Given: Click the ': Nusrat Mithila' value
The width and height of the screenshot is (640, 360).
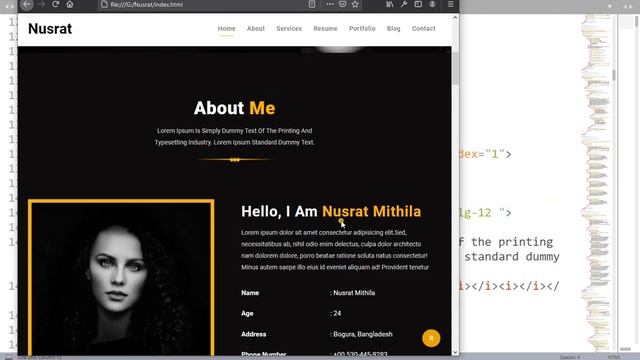Looking at the screenshot, I should point(353,293).
